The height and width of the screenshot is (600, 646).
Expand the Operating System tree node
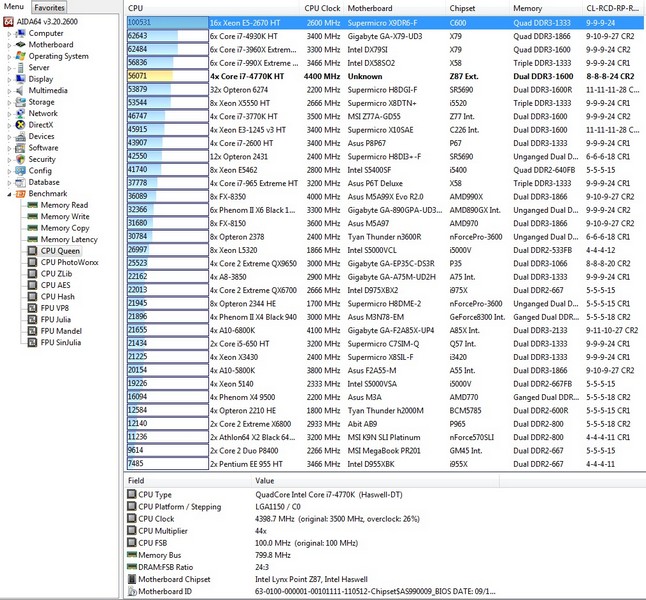(9, 57)
